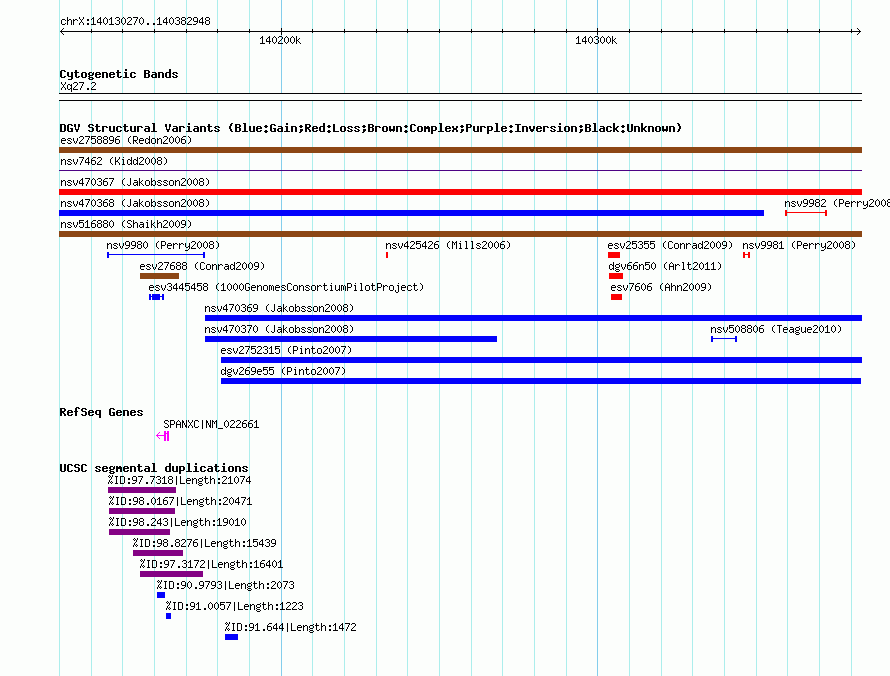
Task: Click the esv2752315 (Pinto2007) label
Action: coord(286,350)
